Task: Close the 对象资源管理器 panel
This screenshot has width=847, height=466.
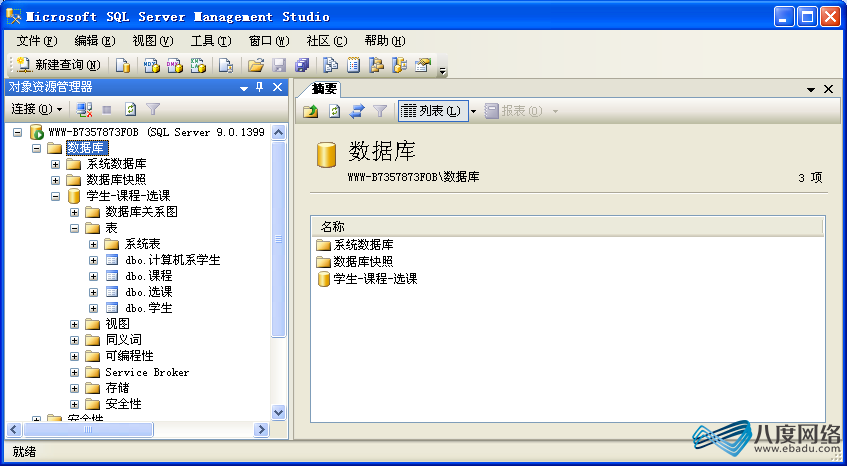Action: tap(277, 87)
